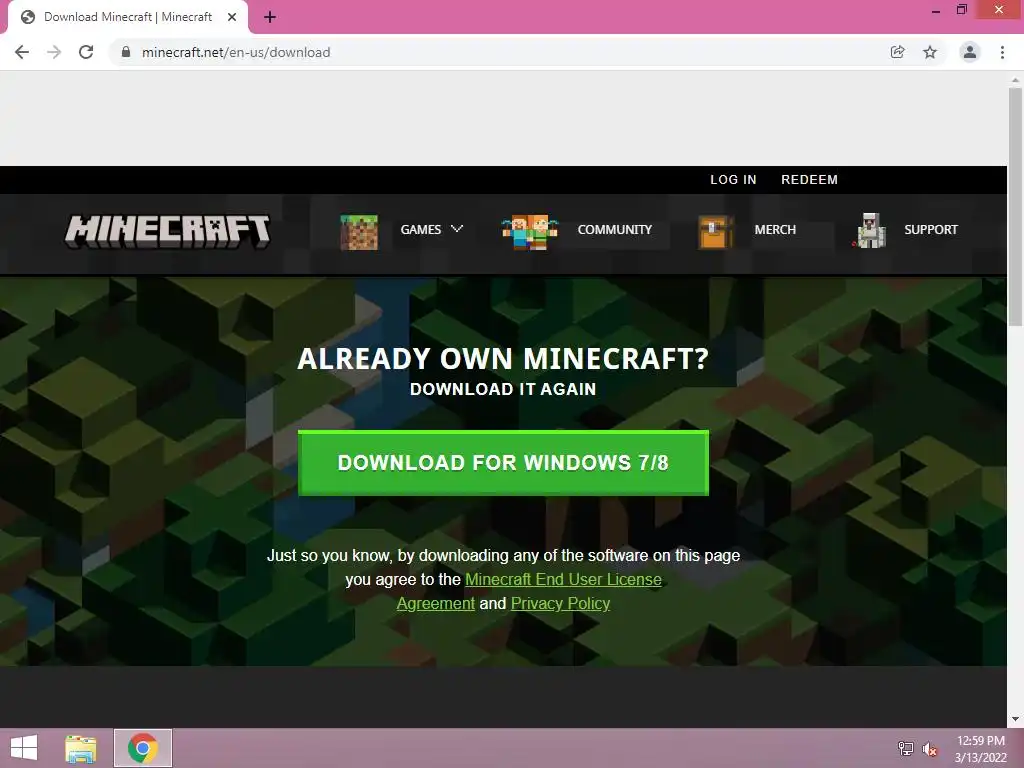Screen dimensions: 1024x768
Task: Click the Chrome taskbar icon
Action: pyautogui.click(x=143, y=748)
